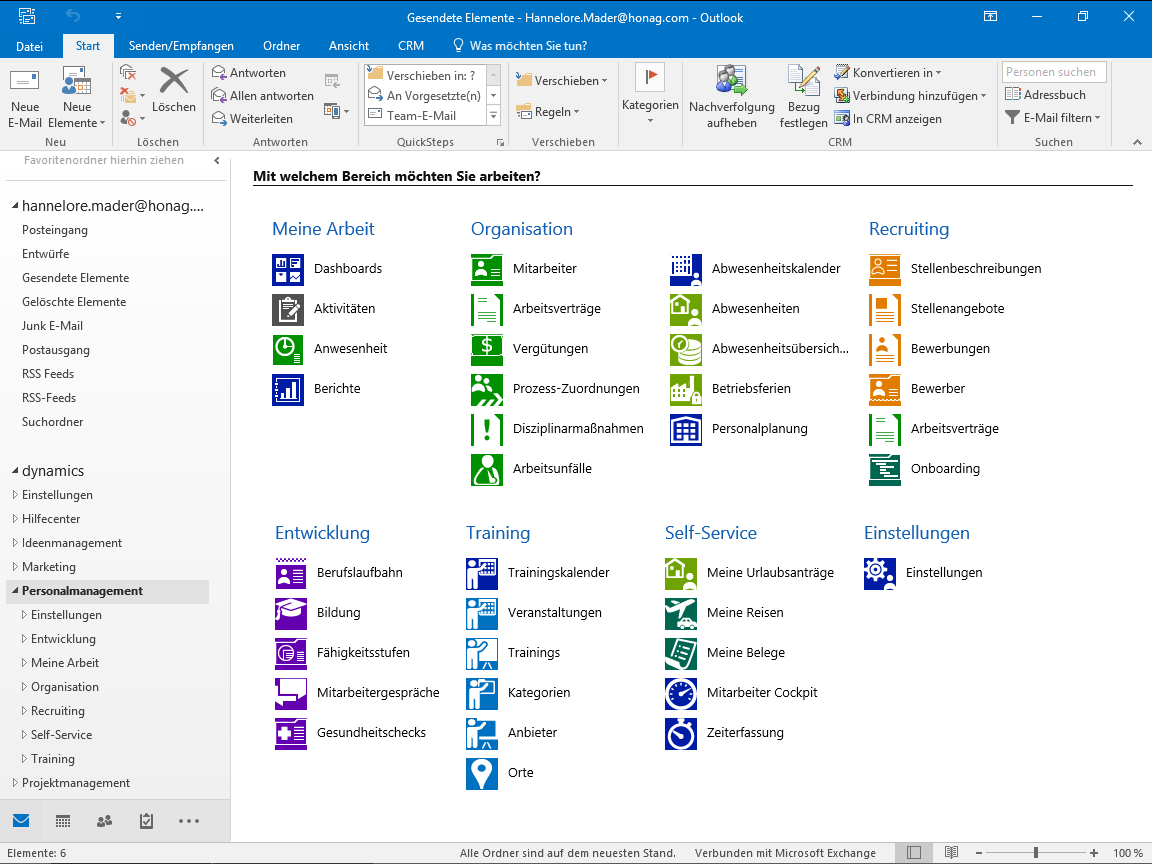Expand the Projektmanagement folder
Viewport: 1152px width, 864px height.
coord(15,783)
